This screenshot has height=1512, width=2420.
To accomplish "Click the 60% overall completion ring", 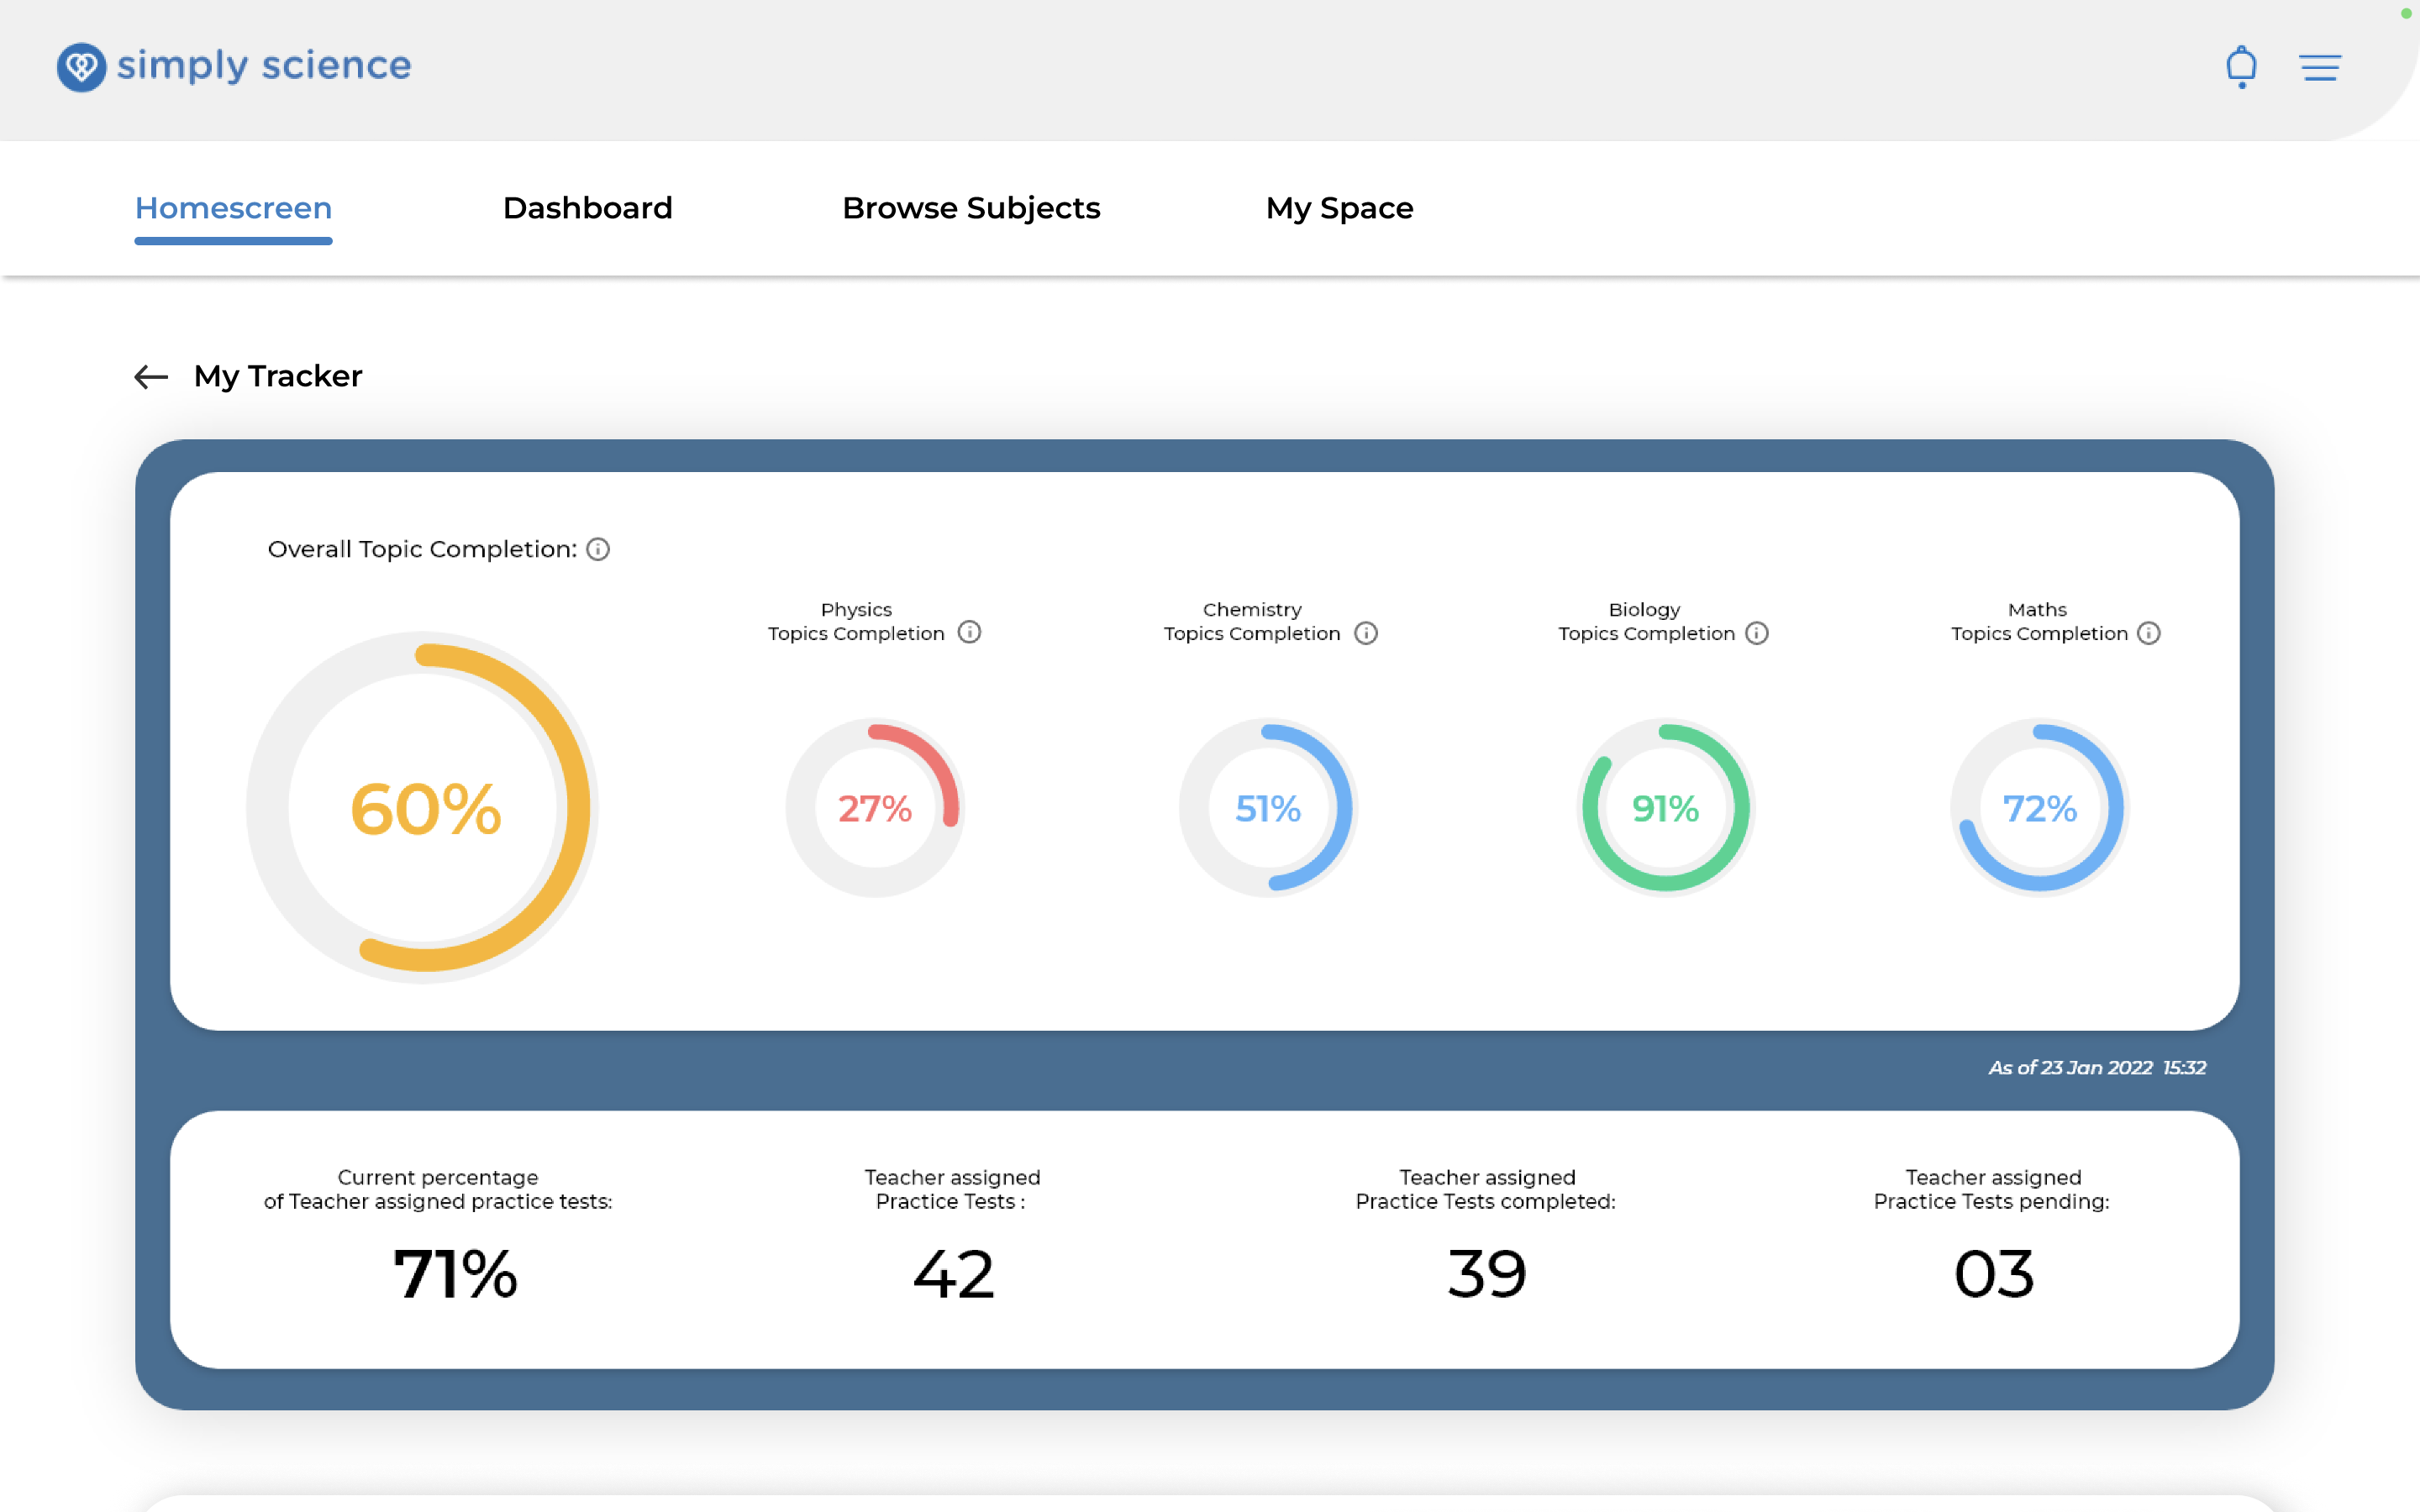I will [423, 807].
